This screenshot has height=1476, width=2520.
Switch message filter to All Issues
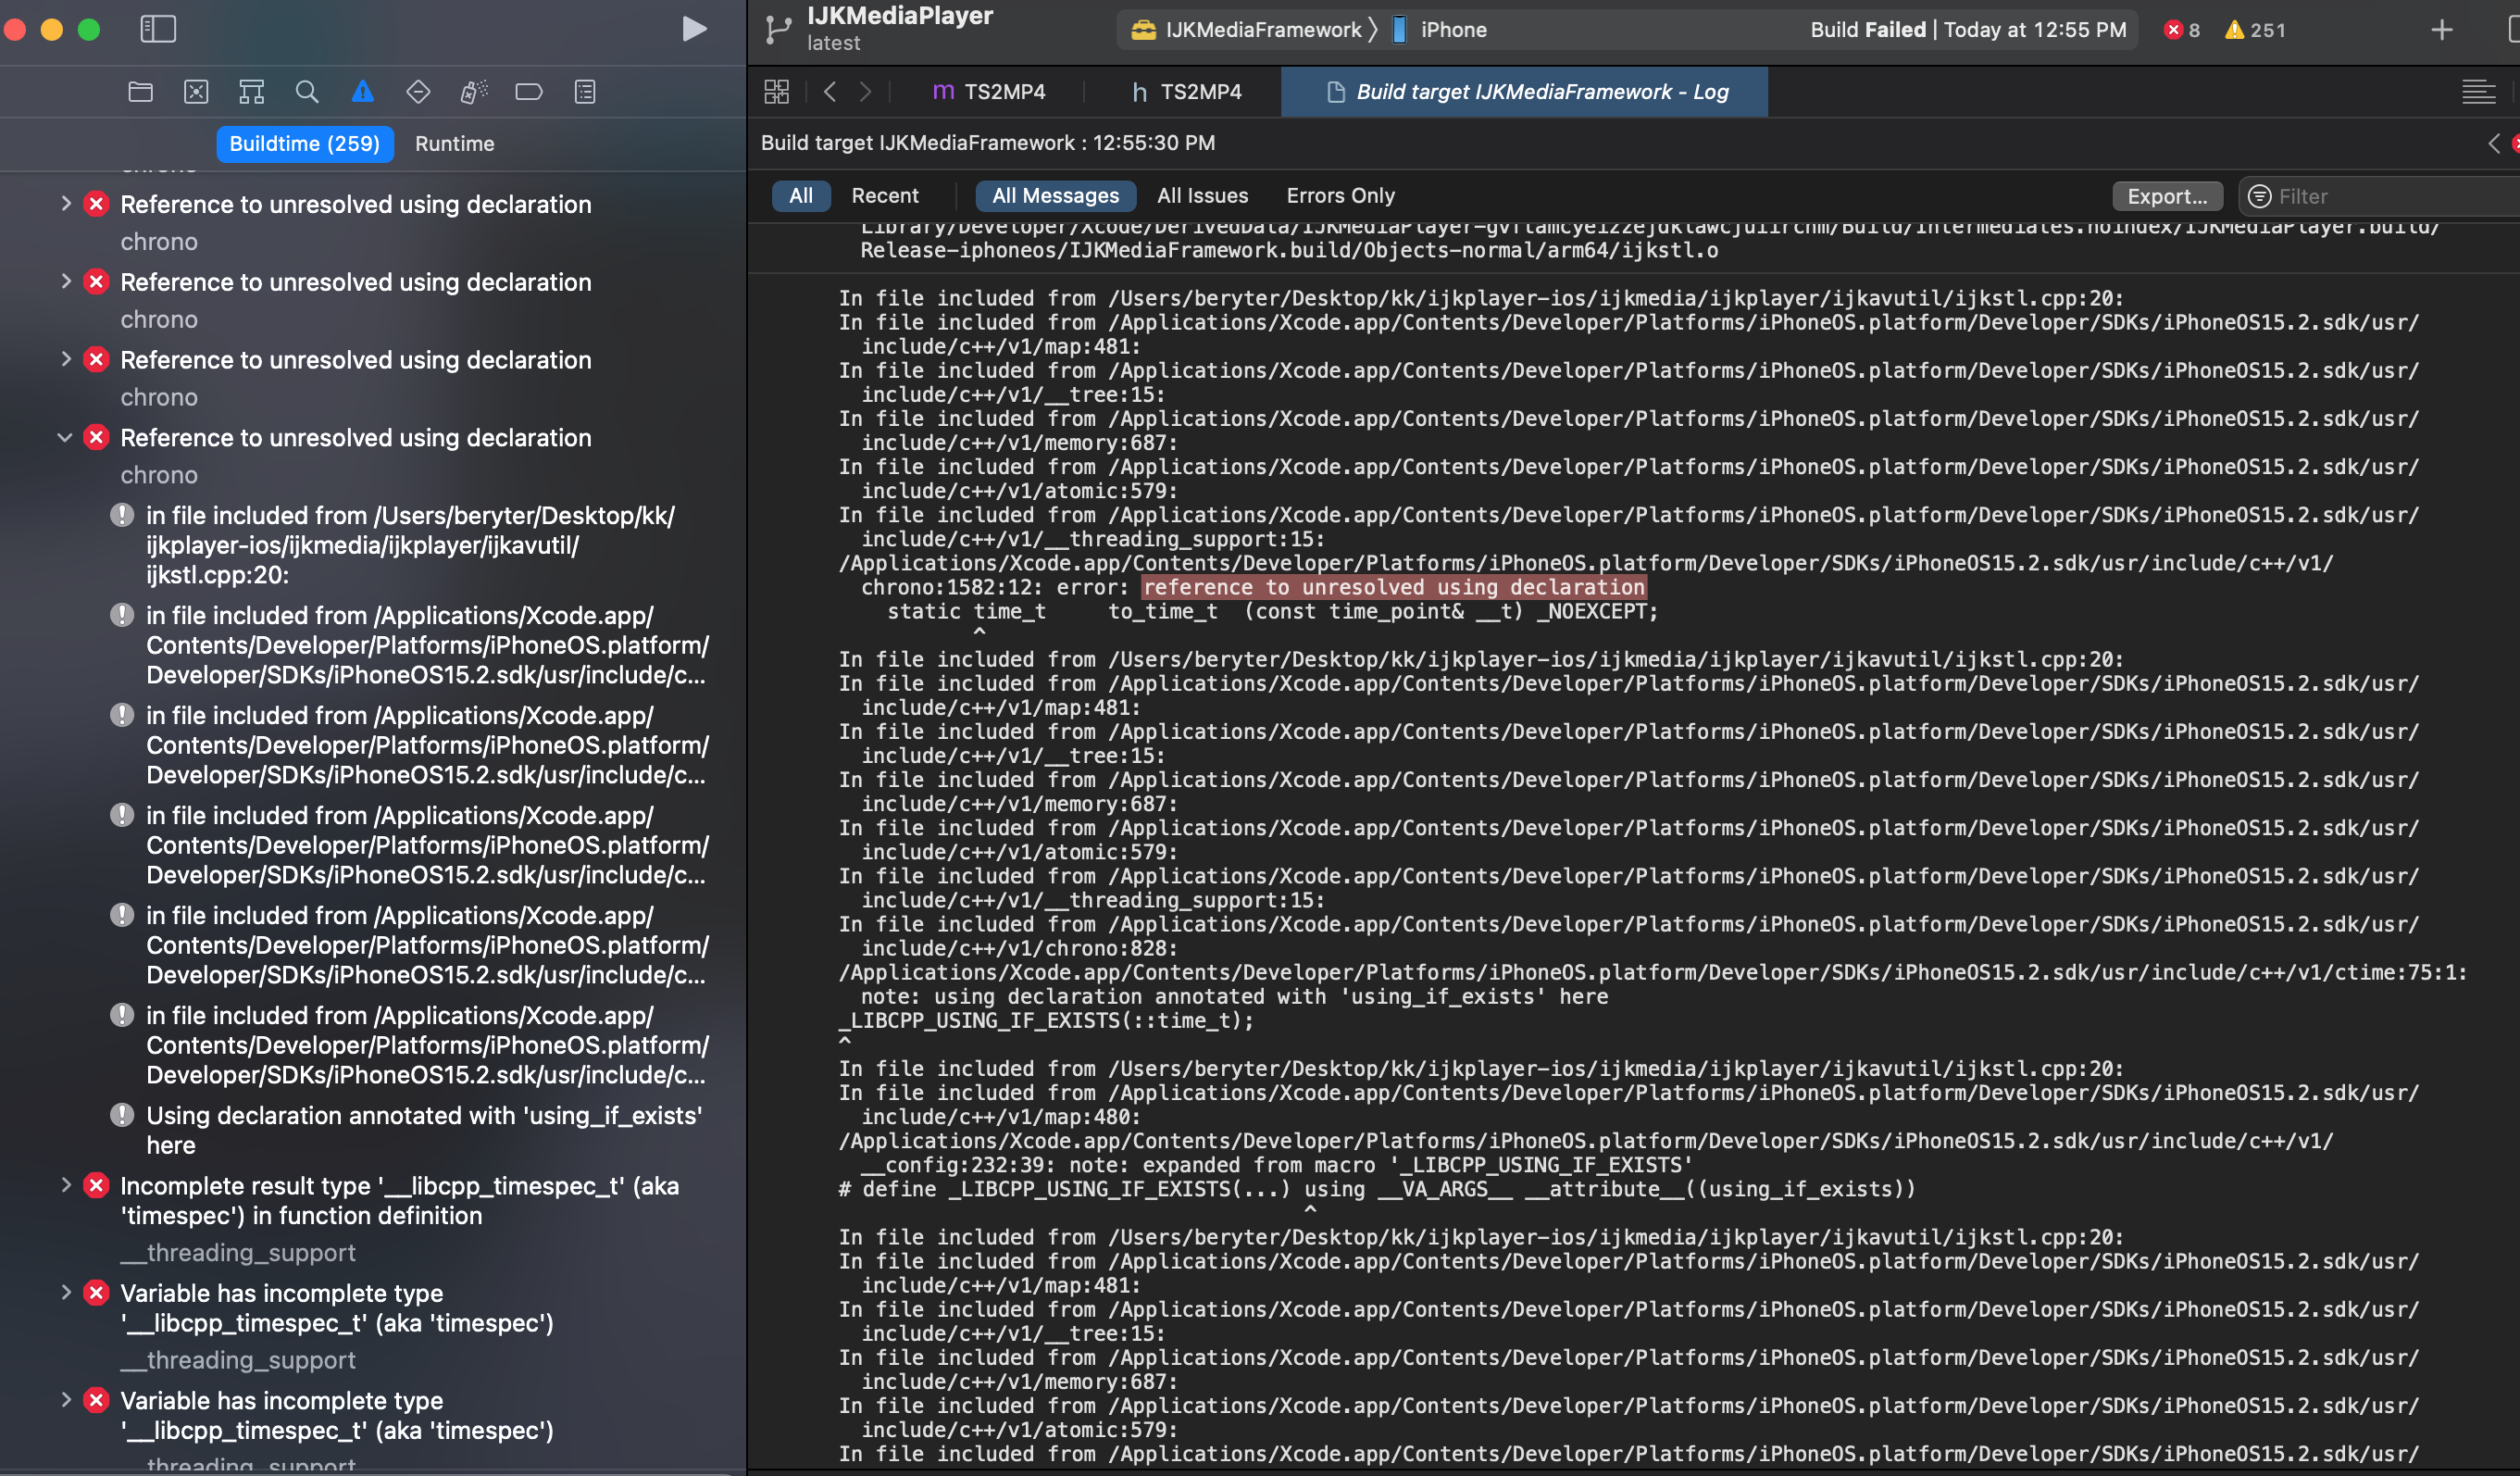tap(1202, 195)
